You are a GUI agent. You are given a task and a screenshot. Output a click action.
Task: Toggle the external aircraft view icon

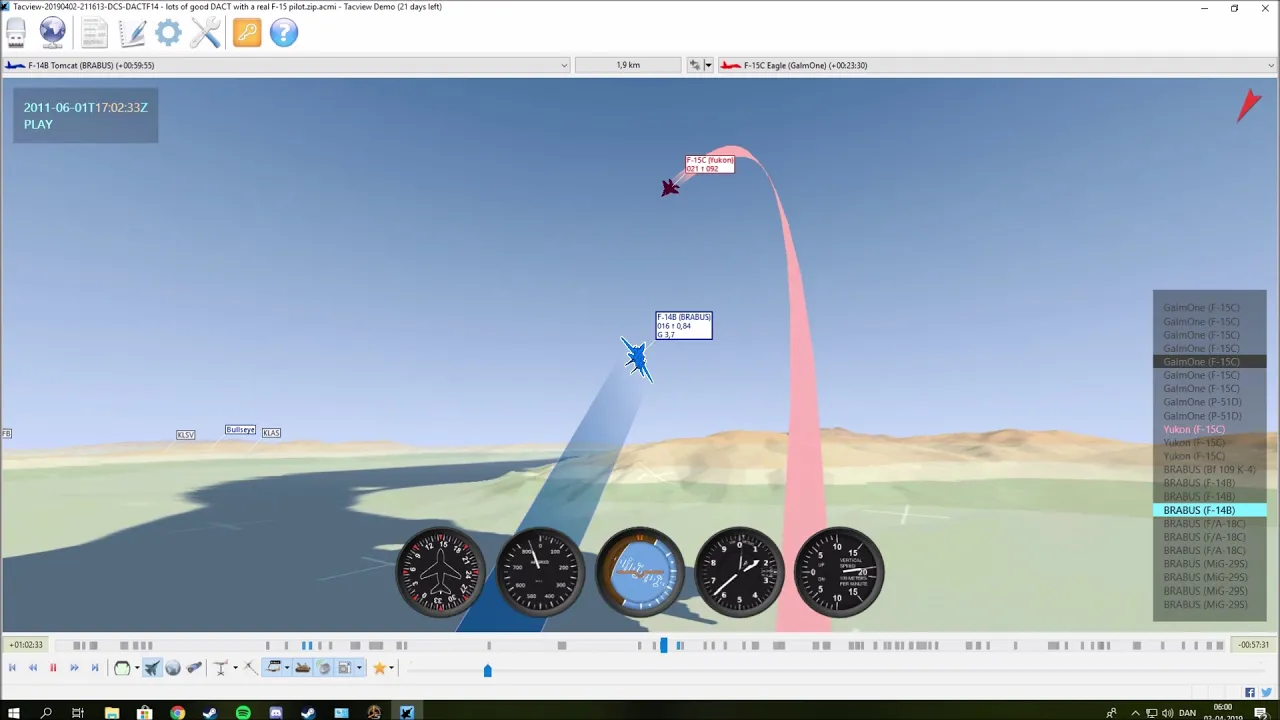pyautogui.click(x=152, y=668)
